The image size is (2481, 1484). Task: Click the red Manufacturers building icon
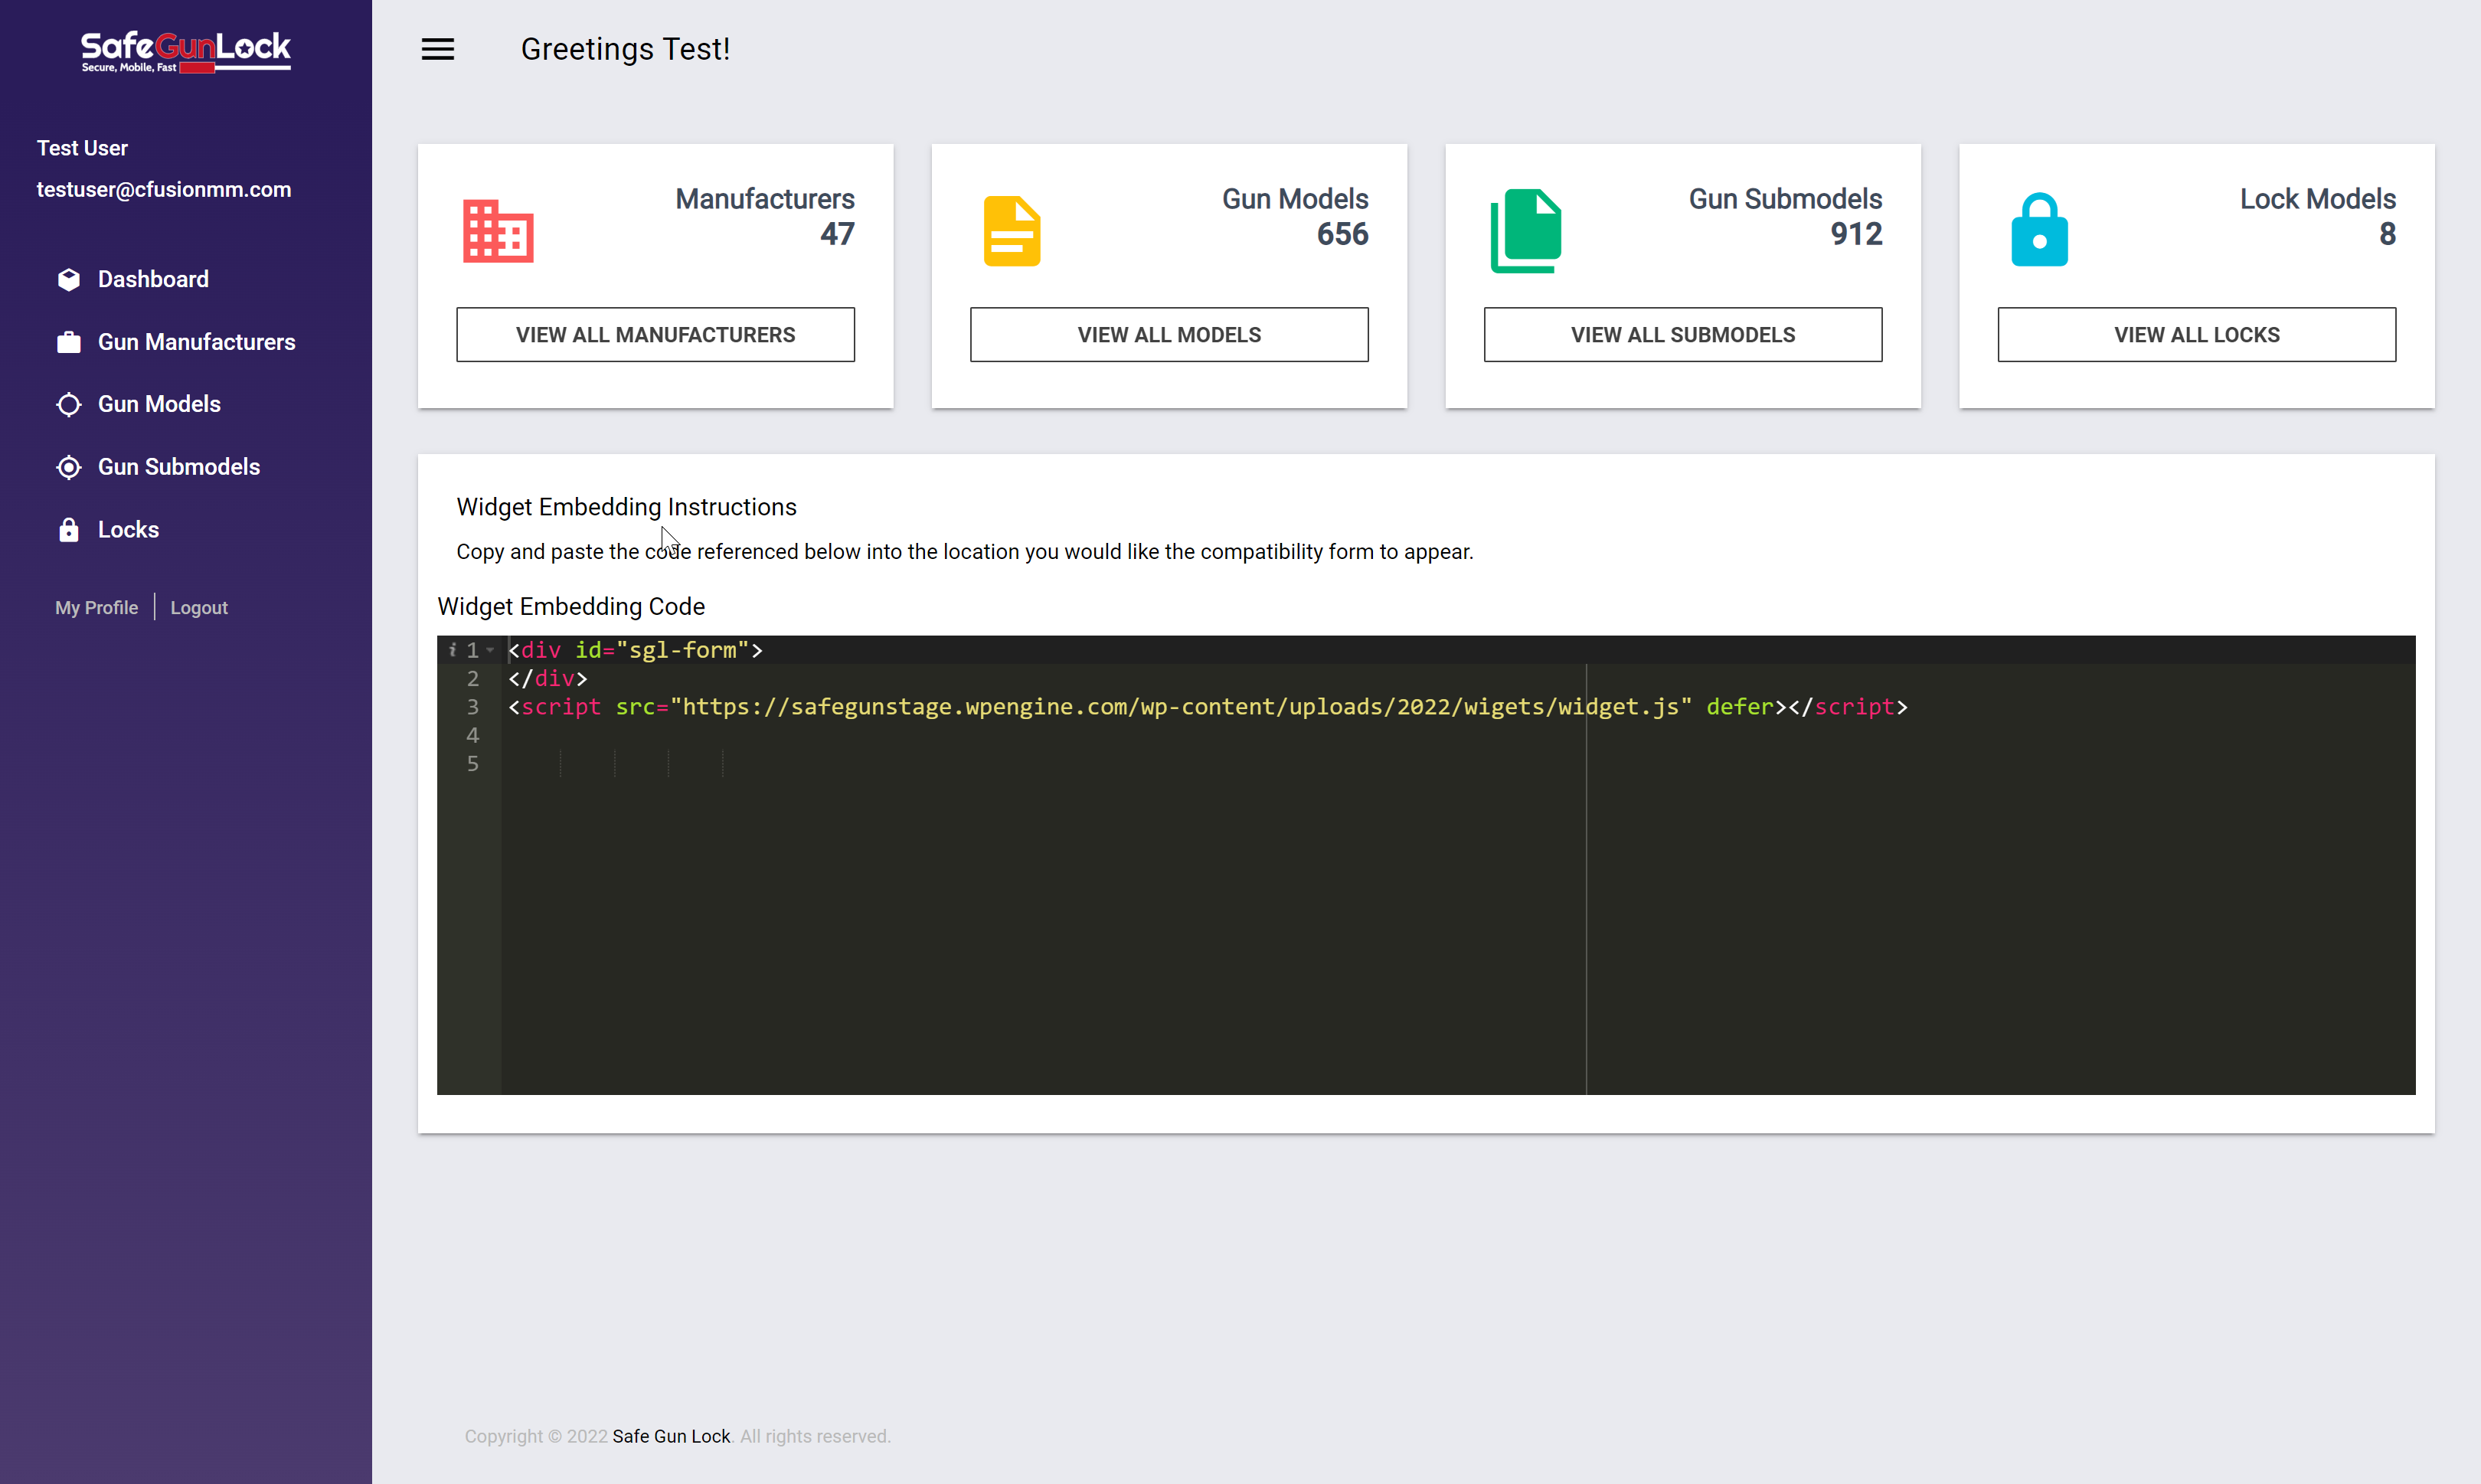click(498, 231)
